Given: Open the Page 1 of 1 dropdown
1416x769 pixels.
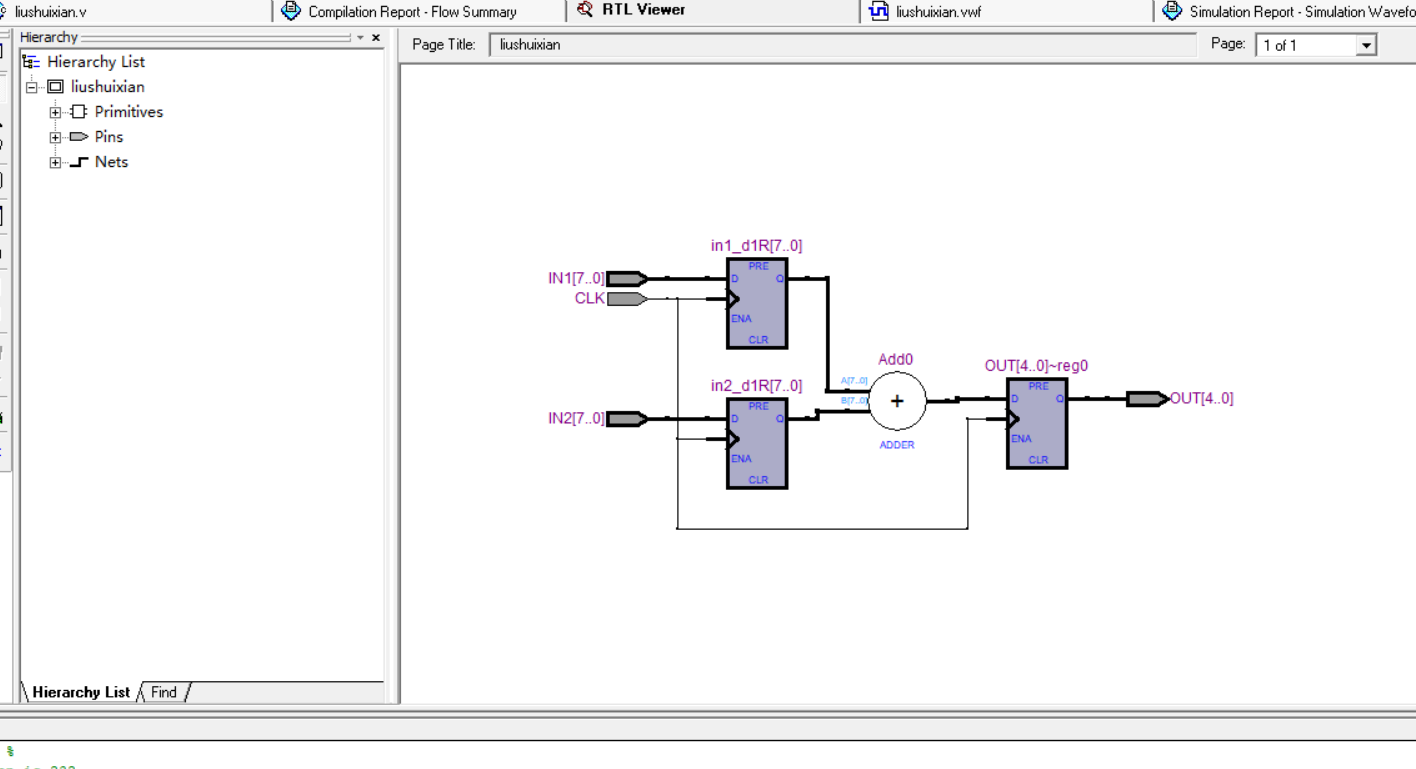Looking at the screenshot, I should coord(1366,45).
